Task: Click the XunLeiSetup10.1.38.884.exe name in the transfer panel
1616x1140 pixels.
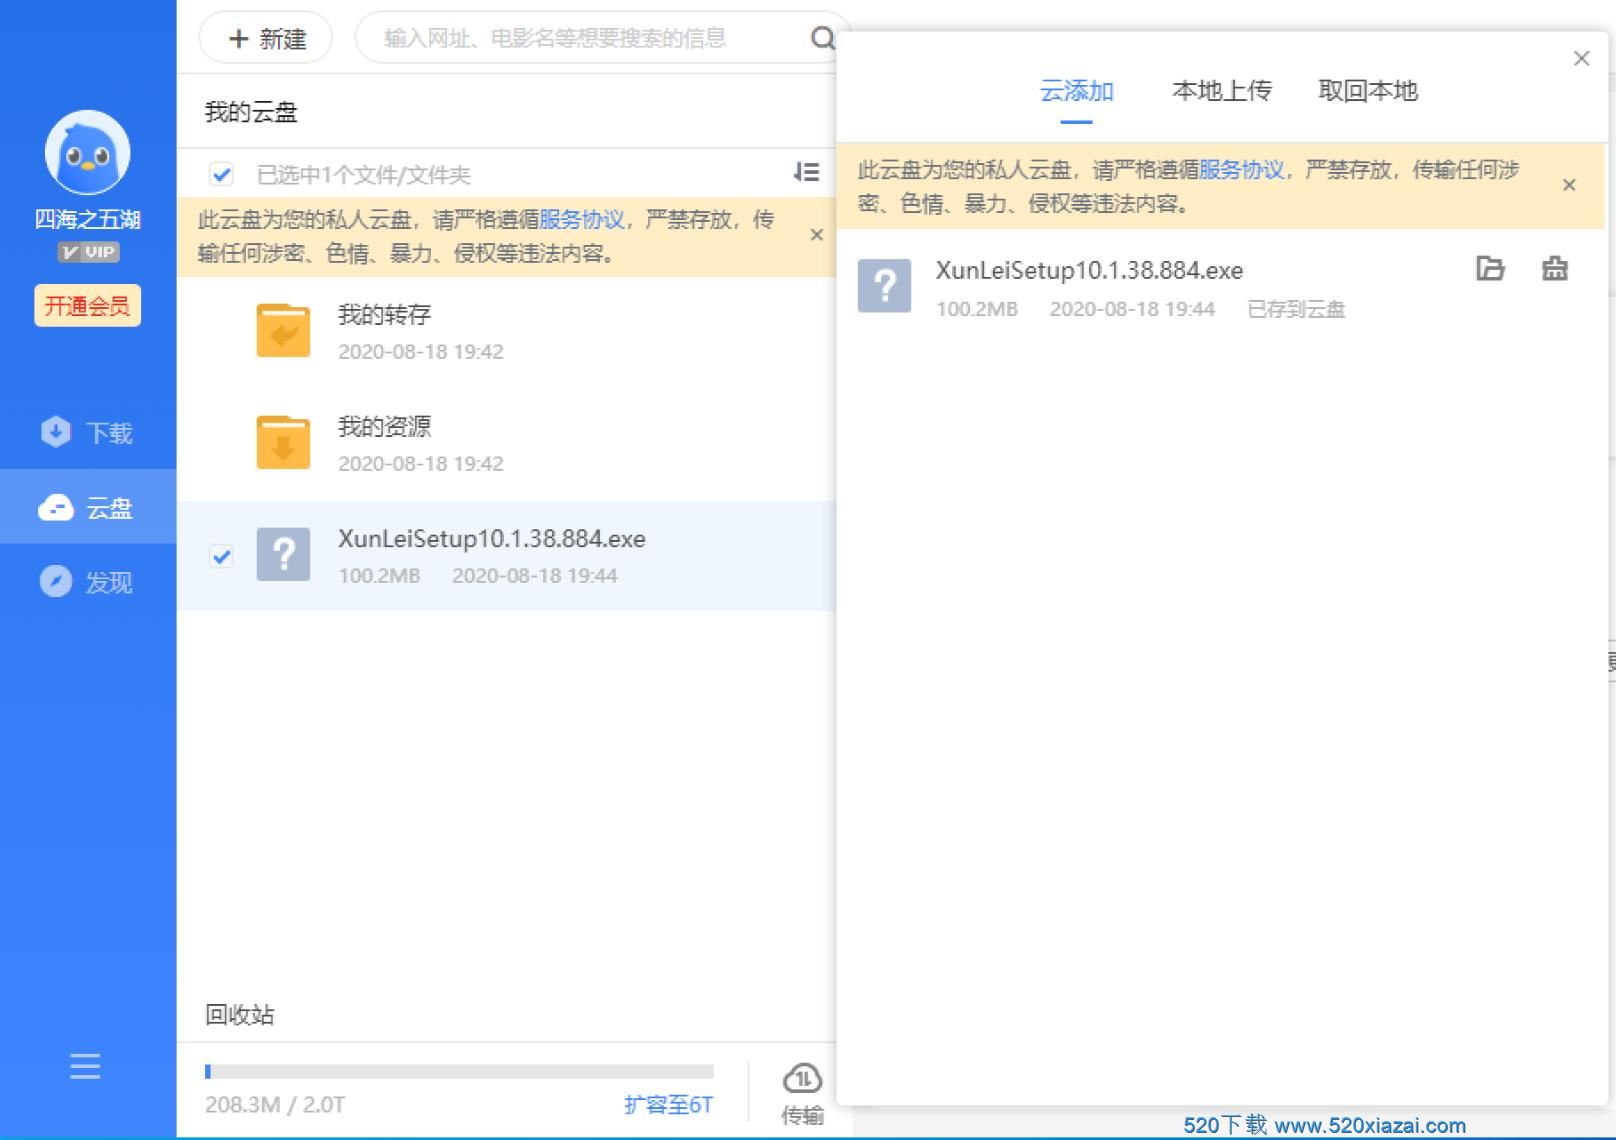Action: (1090, 271)
